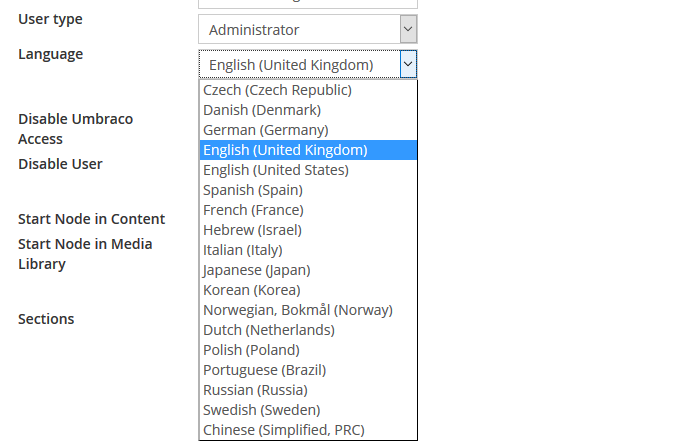This screenshot has width=692, height=442.
Task: Pick Russian (Russia) from list
Action: tap(255, 390)
